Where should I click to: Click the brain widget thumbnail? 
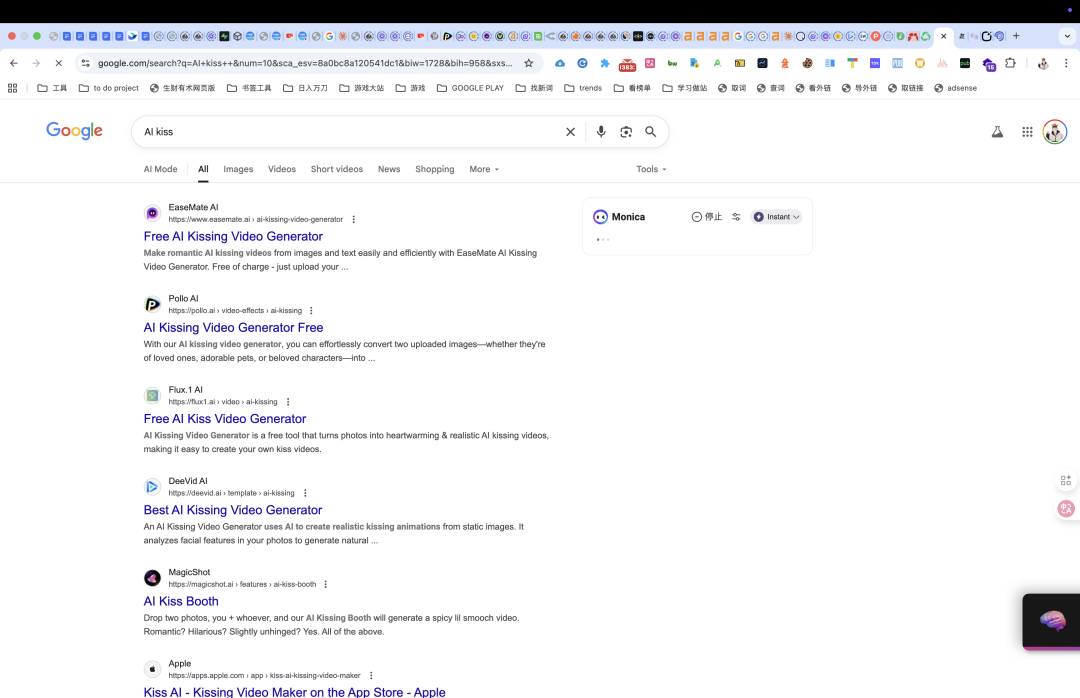click(x=1052, y=621)
